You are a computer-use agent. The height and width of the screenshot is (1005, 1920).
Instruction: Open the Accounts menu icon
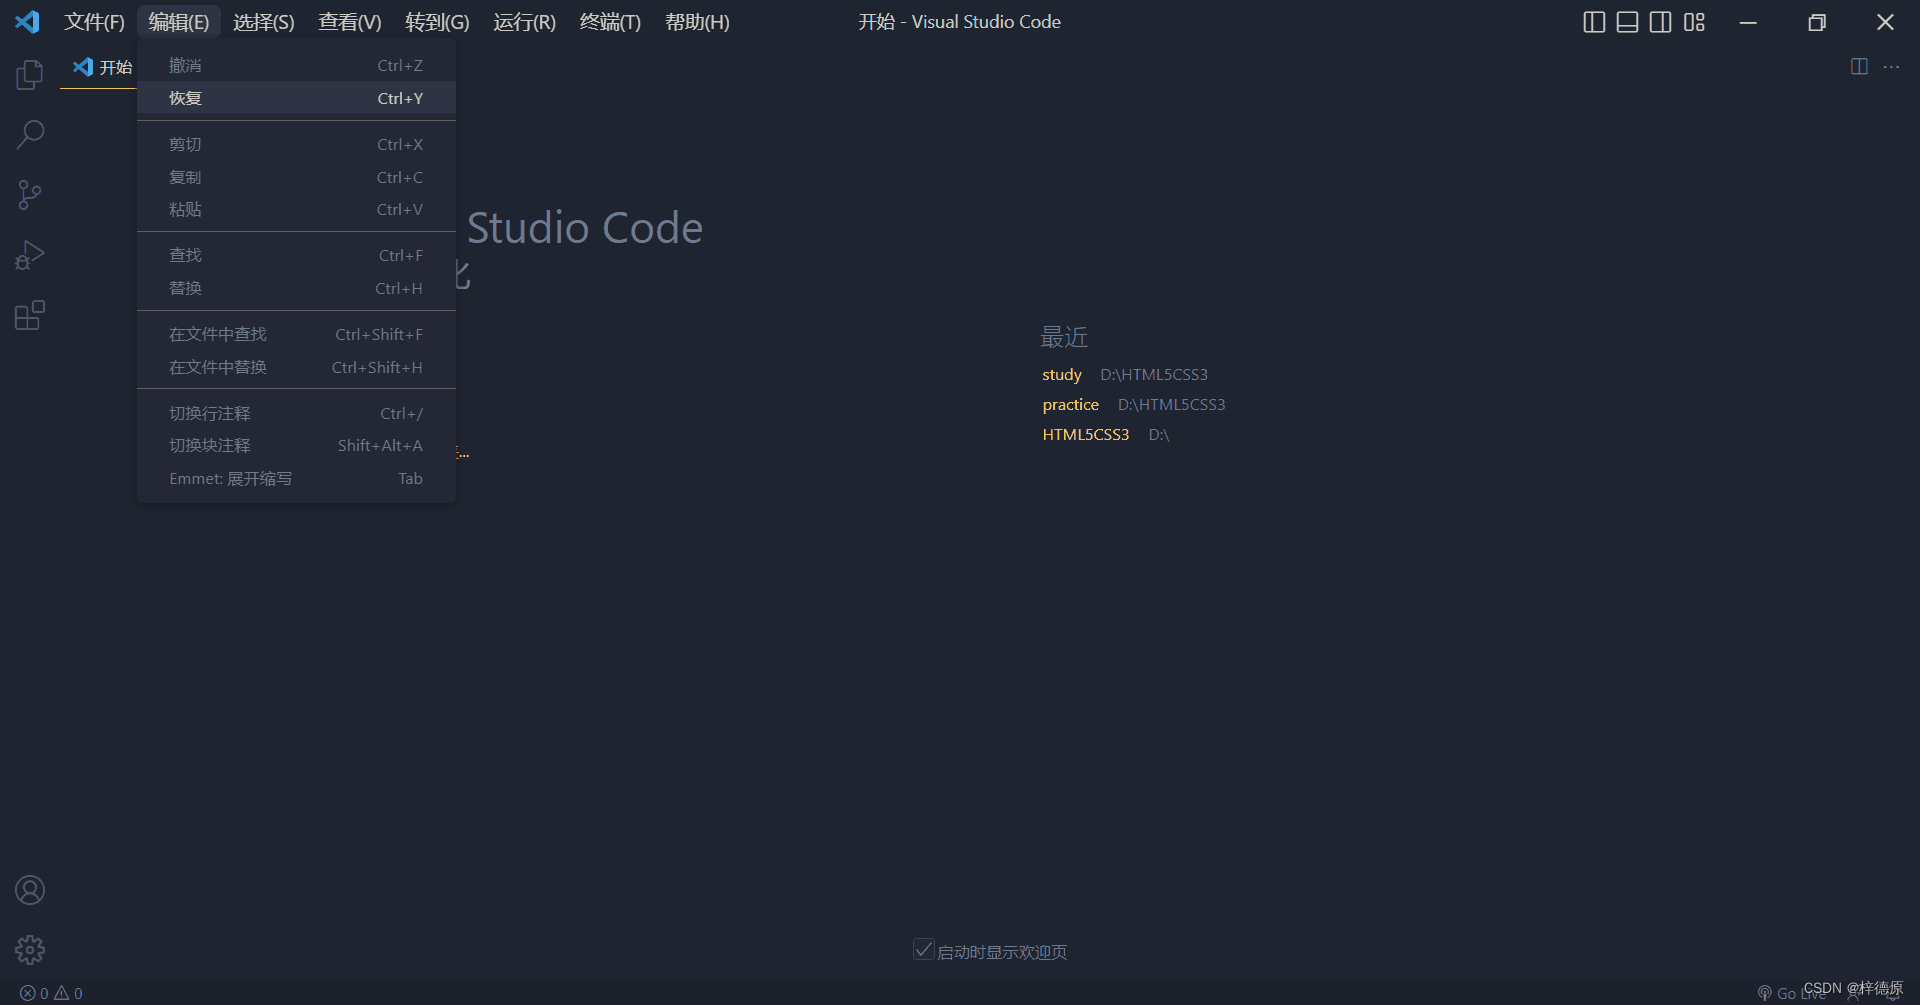pos(30,890)
